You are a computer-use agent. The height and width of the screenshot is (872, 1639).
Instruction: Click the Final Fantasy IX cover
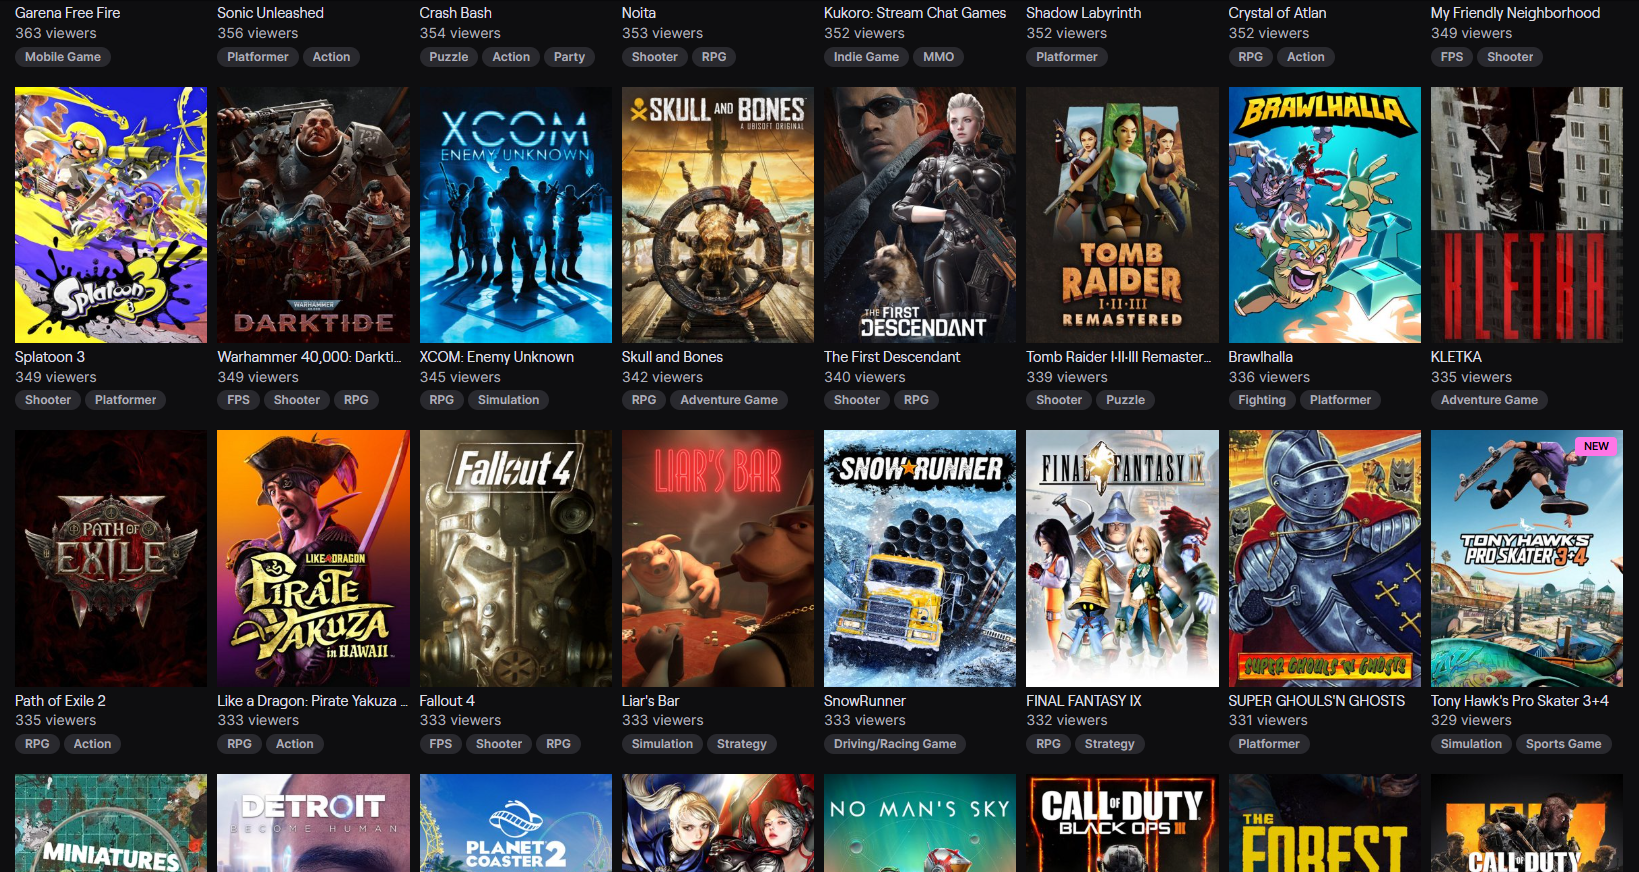(1122, 558)
